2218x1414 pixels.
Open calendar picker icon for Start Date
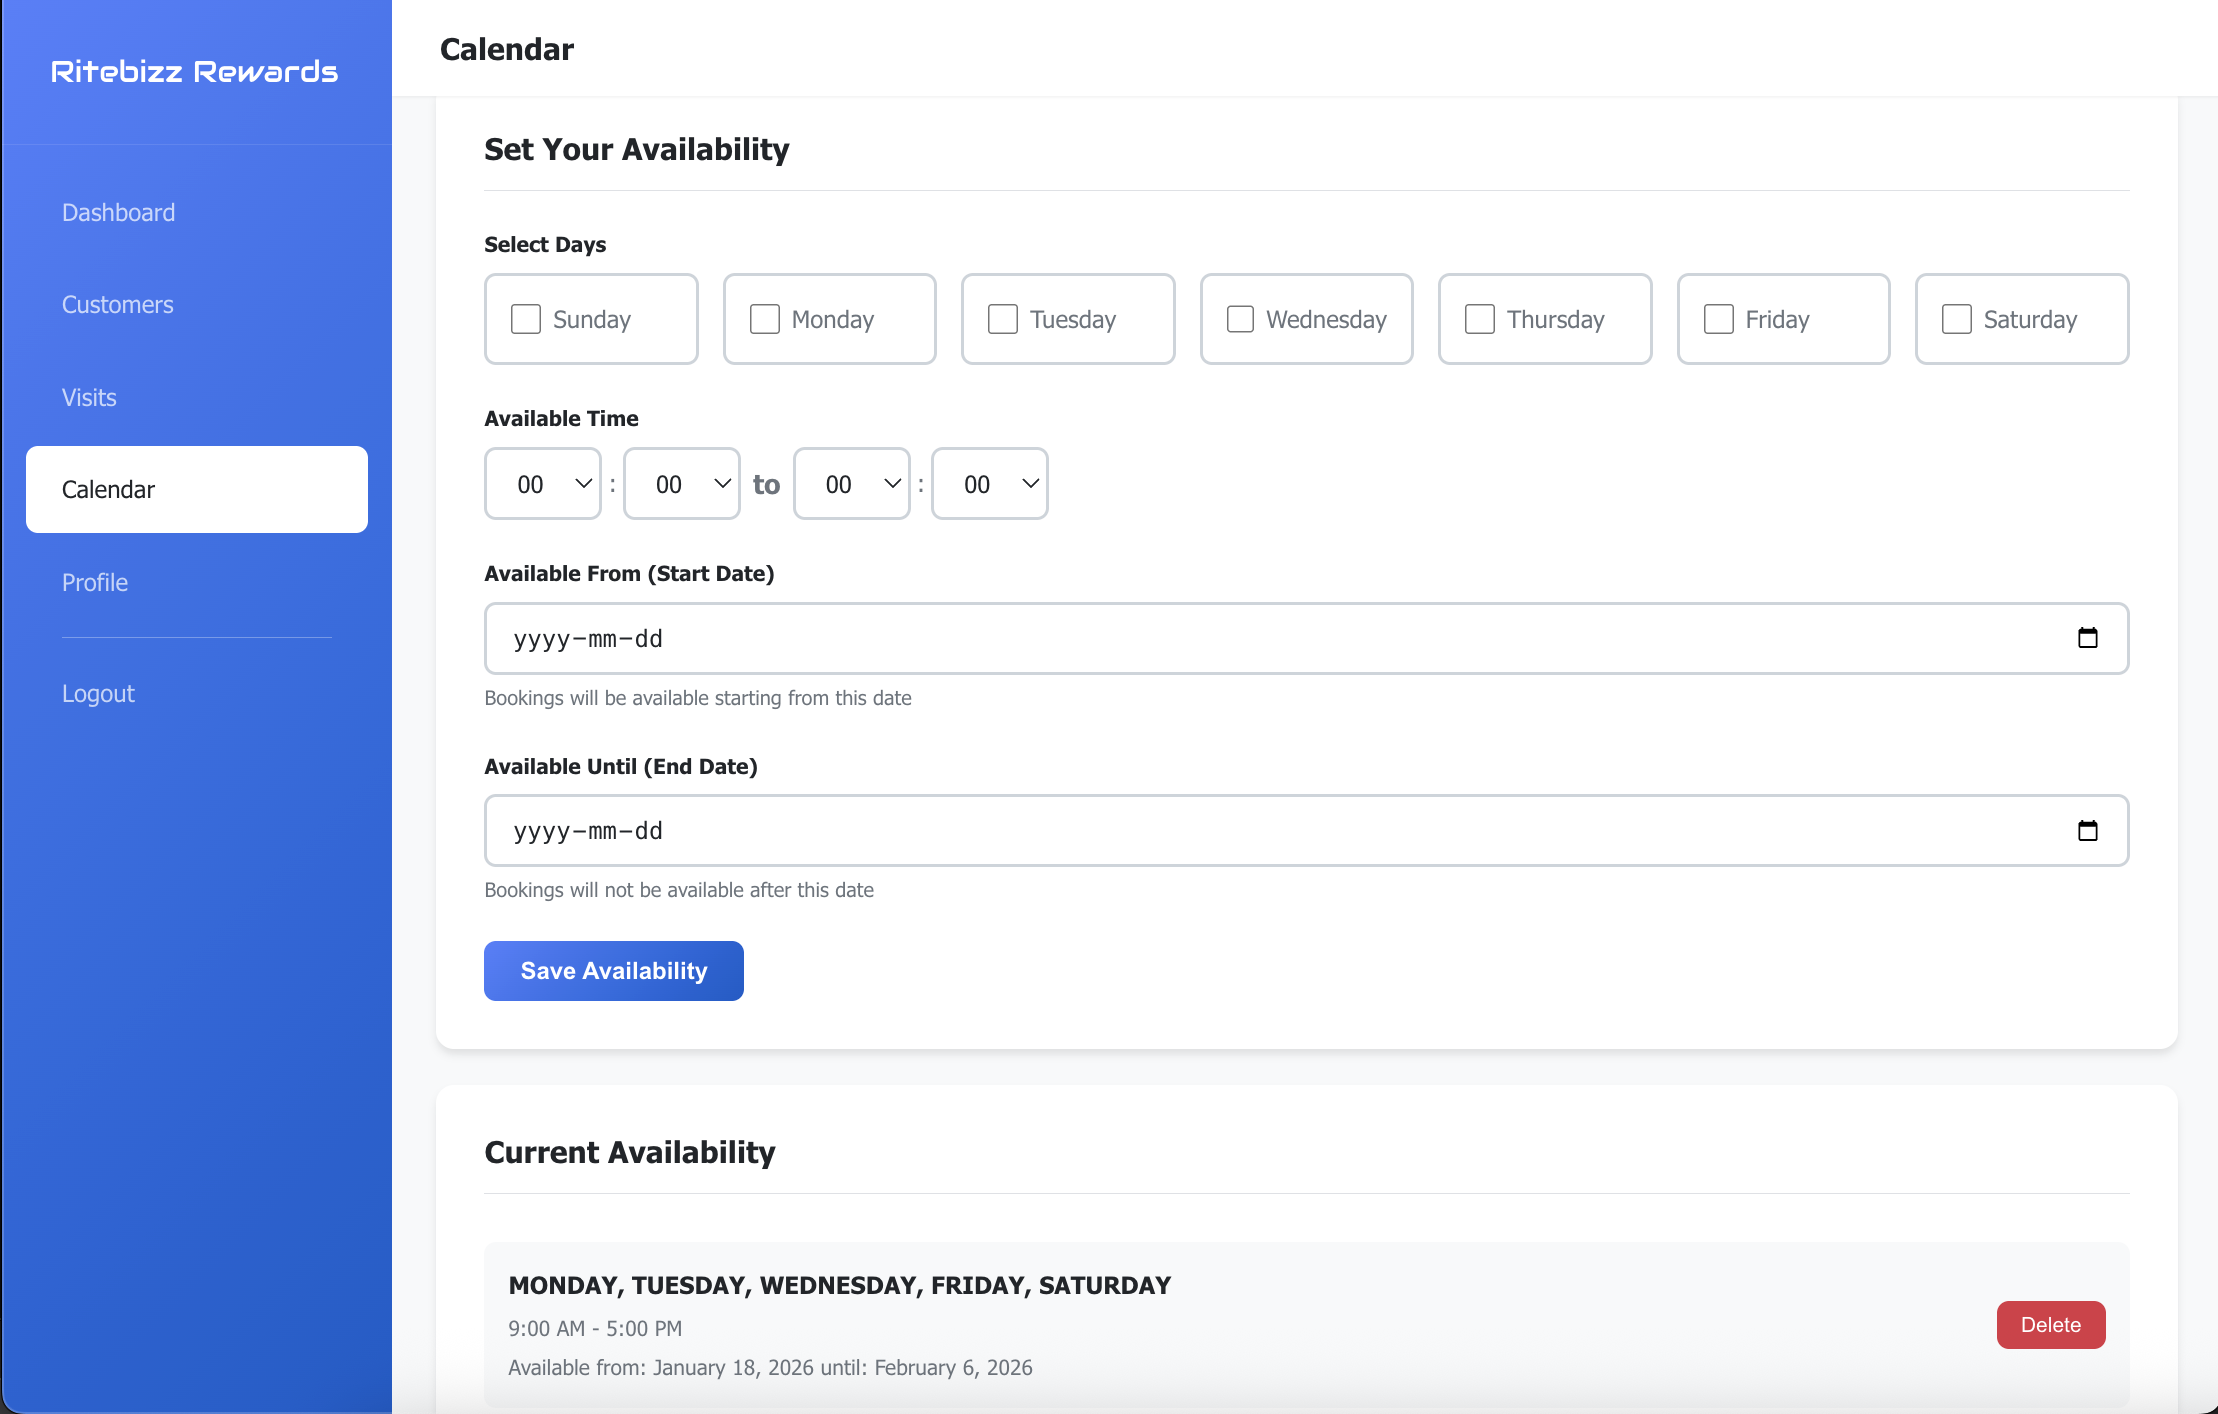2087,638
